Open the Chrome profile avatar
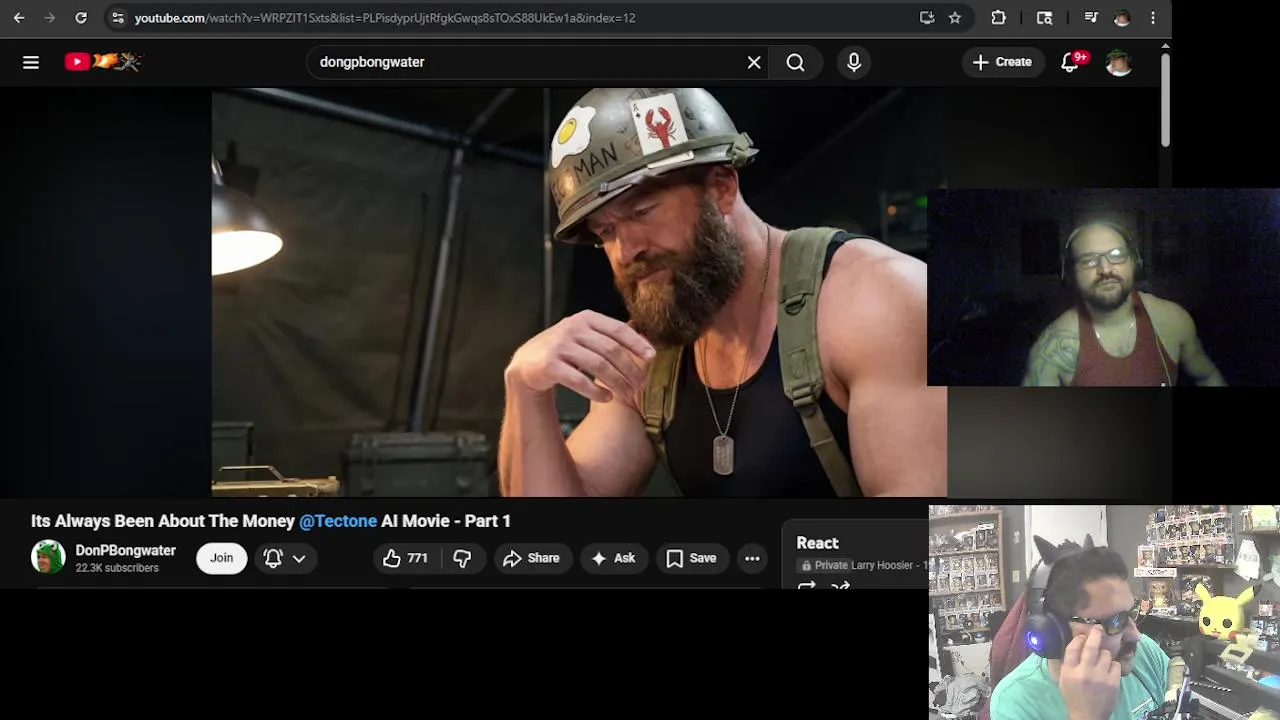1280x720 pixels. coord(1122,18)
